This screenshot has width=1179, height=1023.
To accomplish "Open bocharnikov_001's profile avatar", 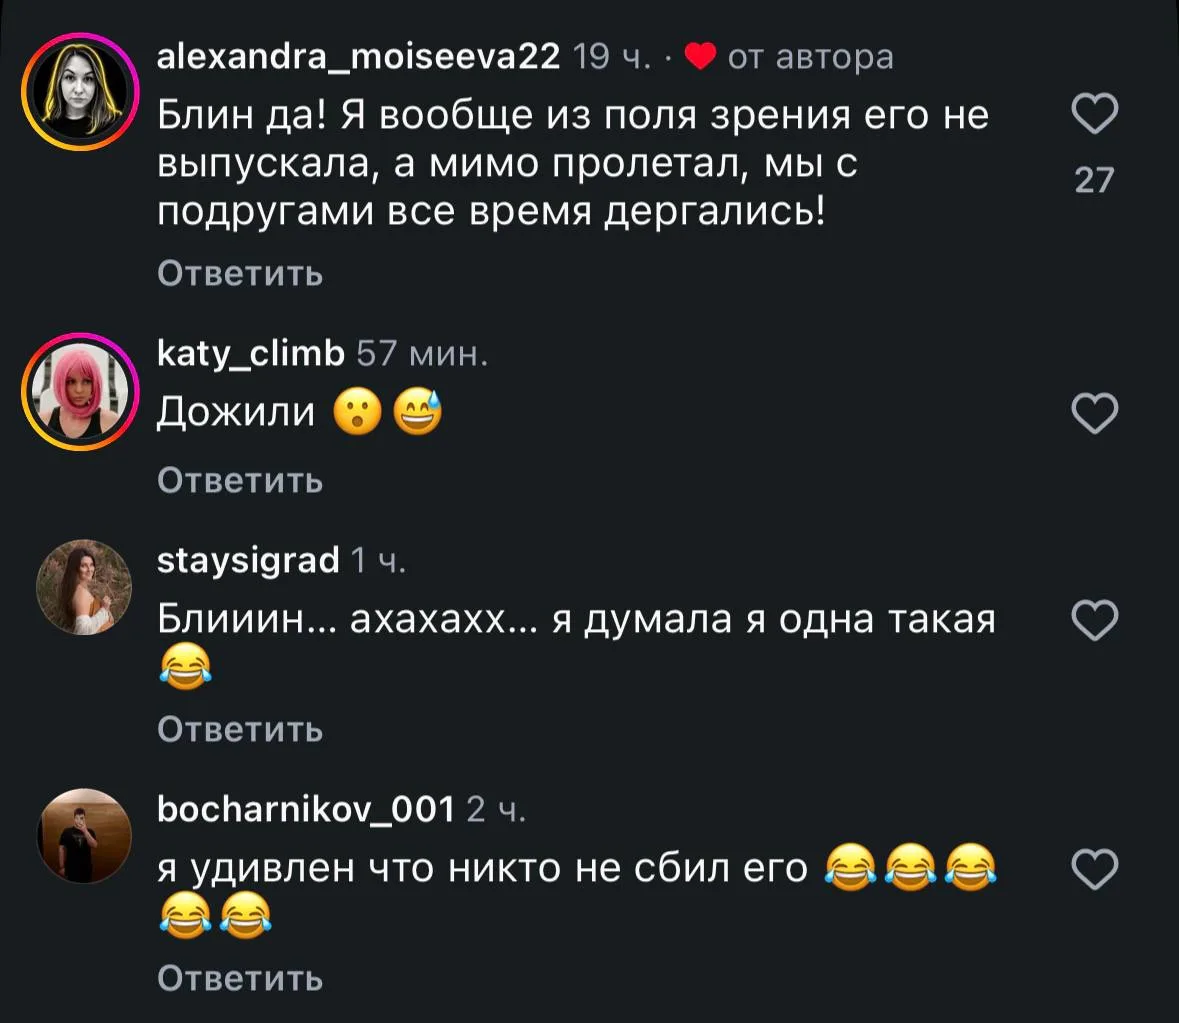I will pyautogui.click(x=84, y=835).
